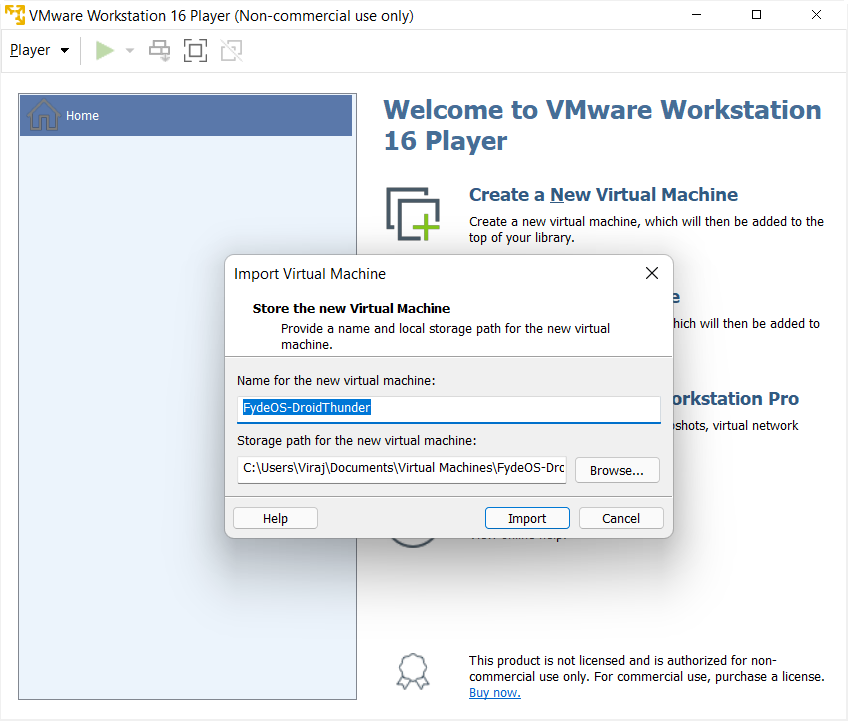Open the Player menu
Viewport: 848px width, 721px height.
tap(39, 50)
